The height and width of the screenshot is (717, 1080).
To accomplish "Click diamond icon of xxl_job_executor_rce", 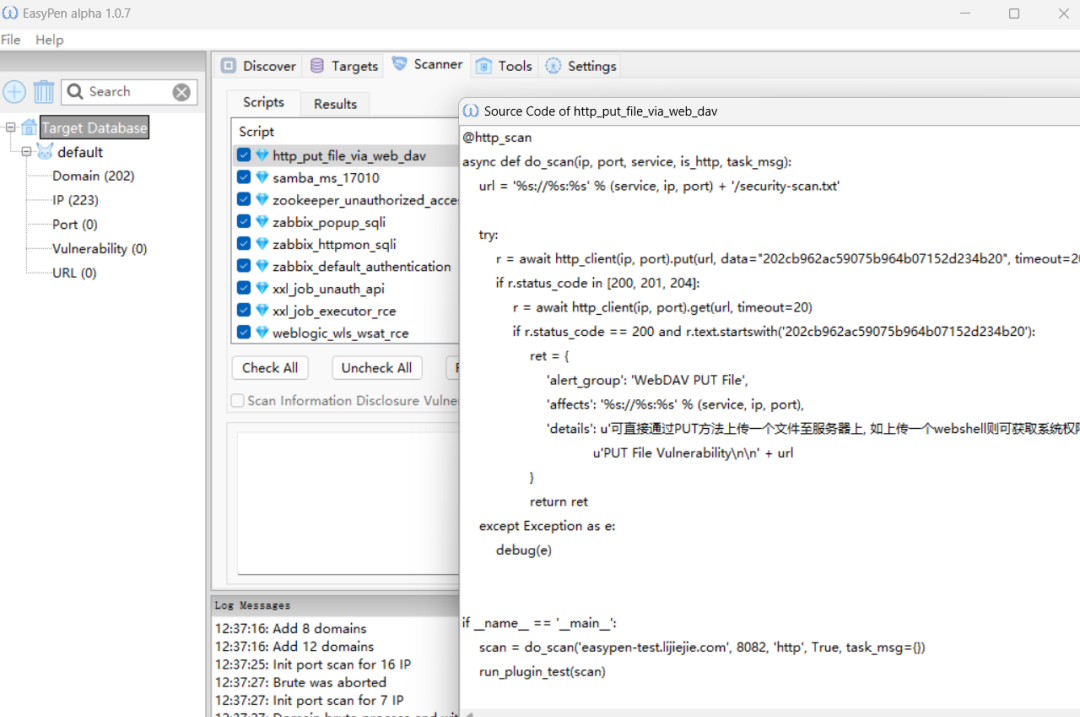I will pyautogui.click(x=262, y=311).
